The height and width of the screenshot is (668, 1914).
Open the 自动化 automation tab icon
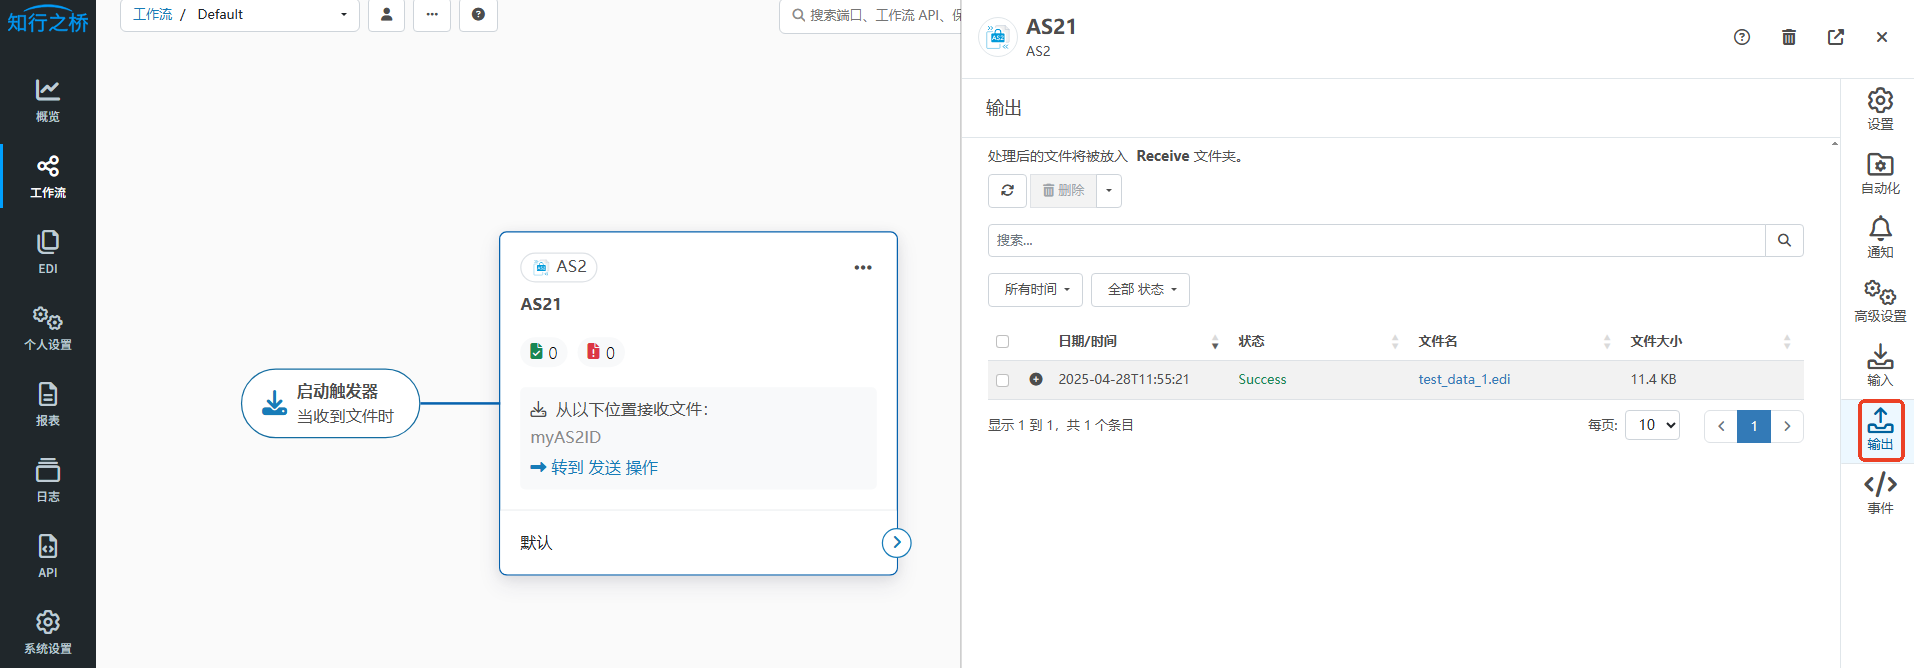tap(1879, 173)
